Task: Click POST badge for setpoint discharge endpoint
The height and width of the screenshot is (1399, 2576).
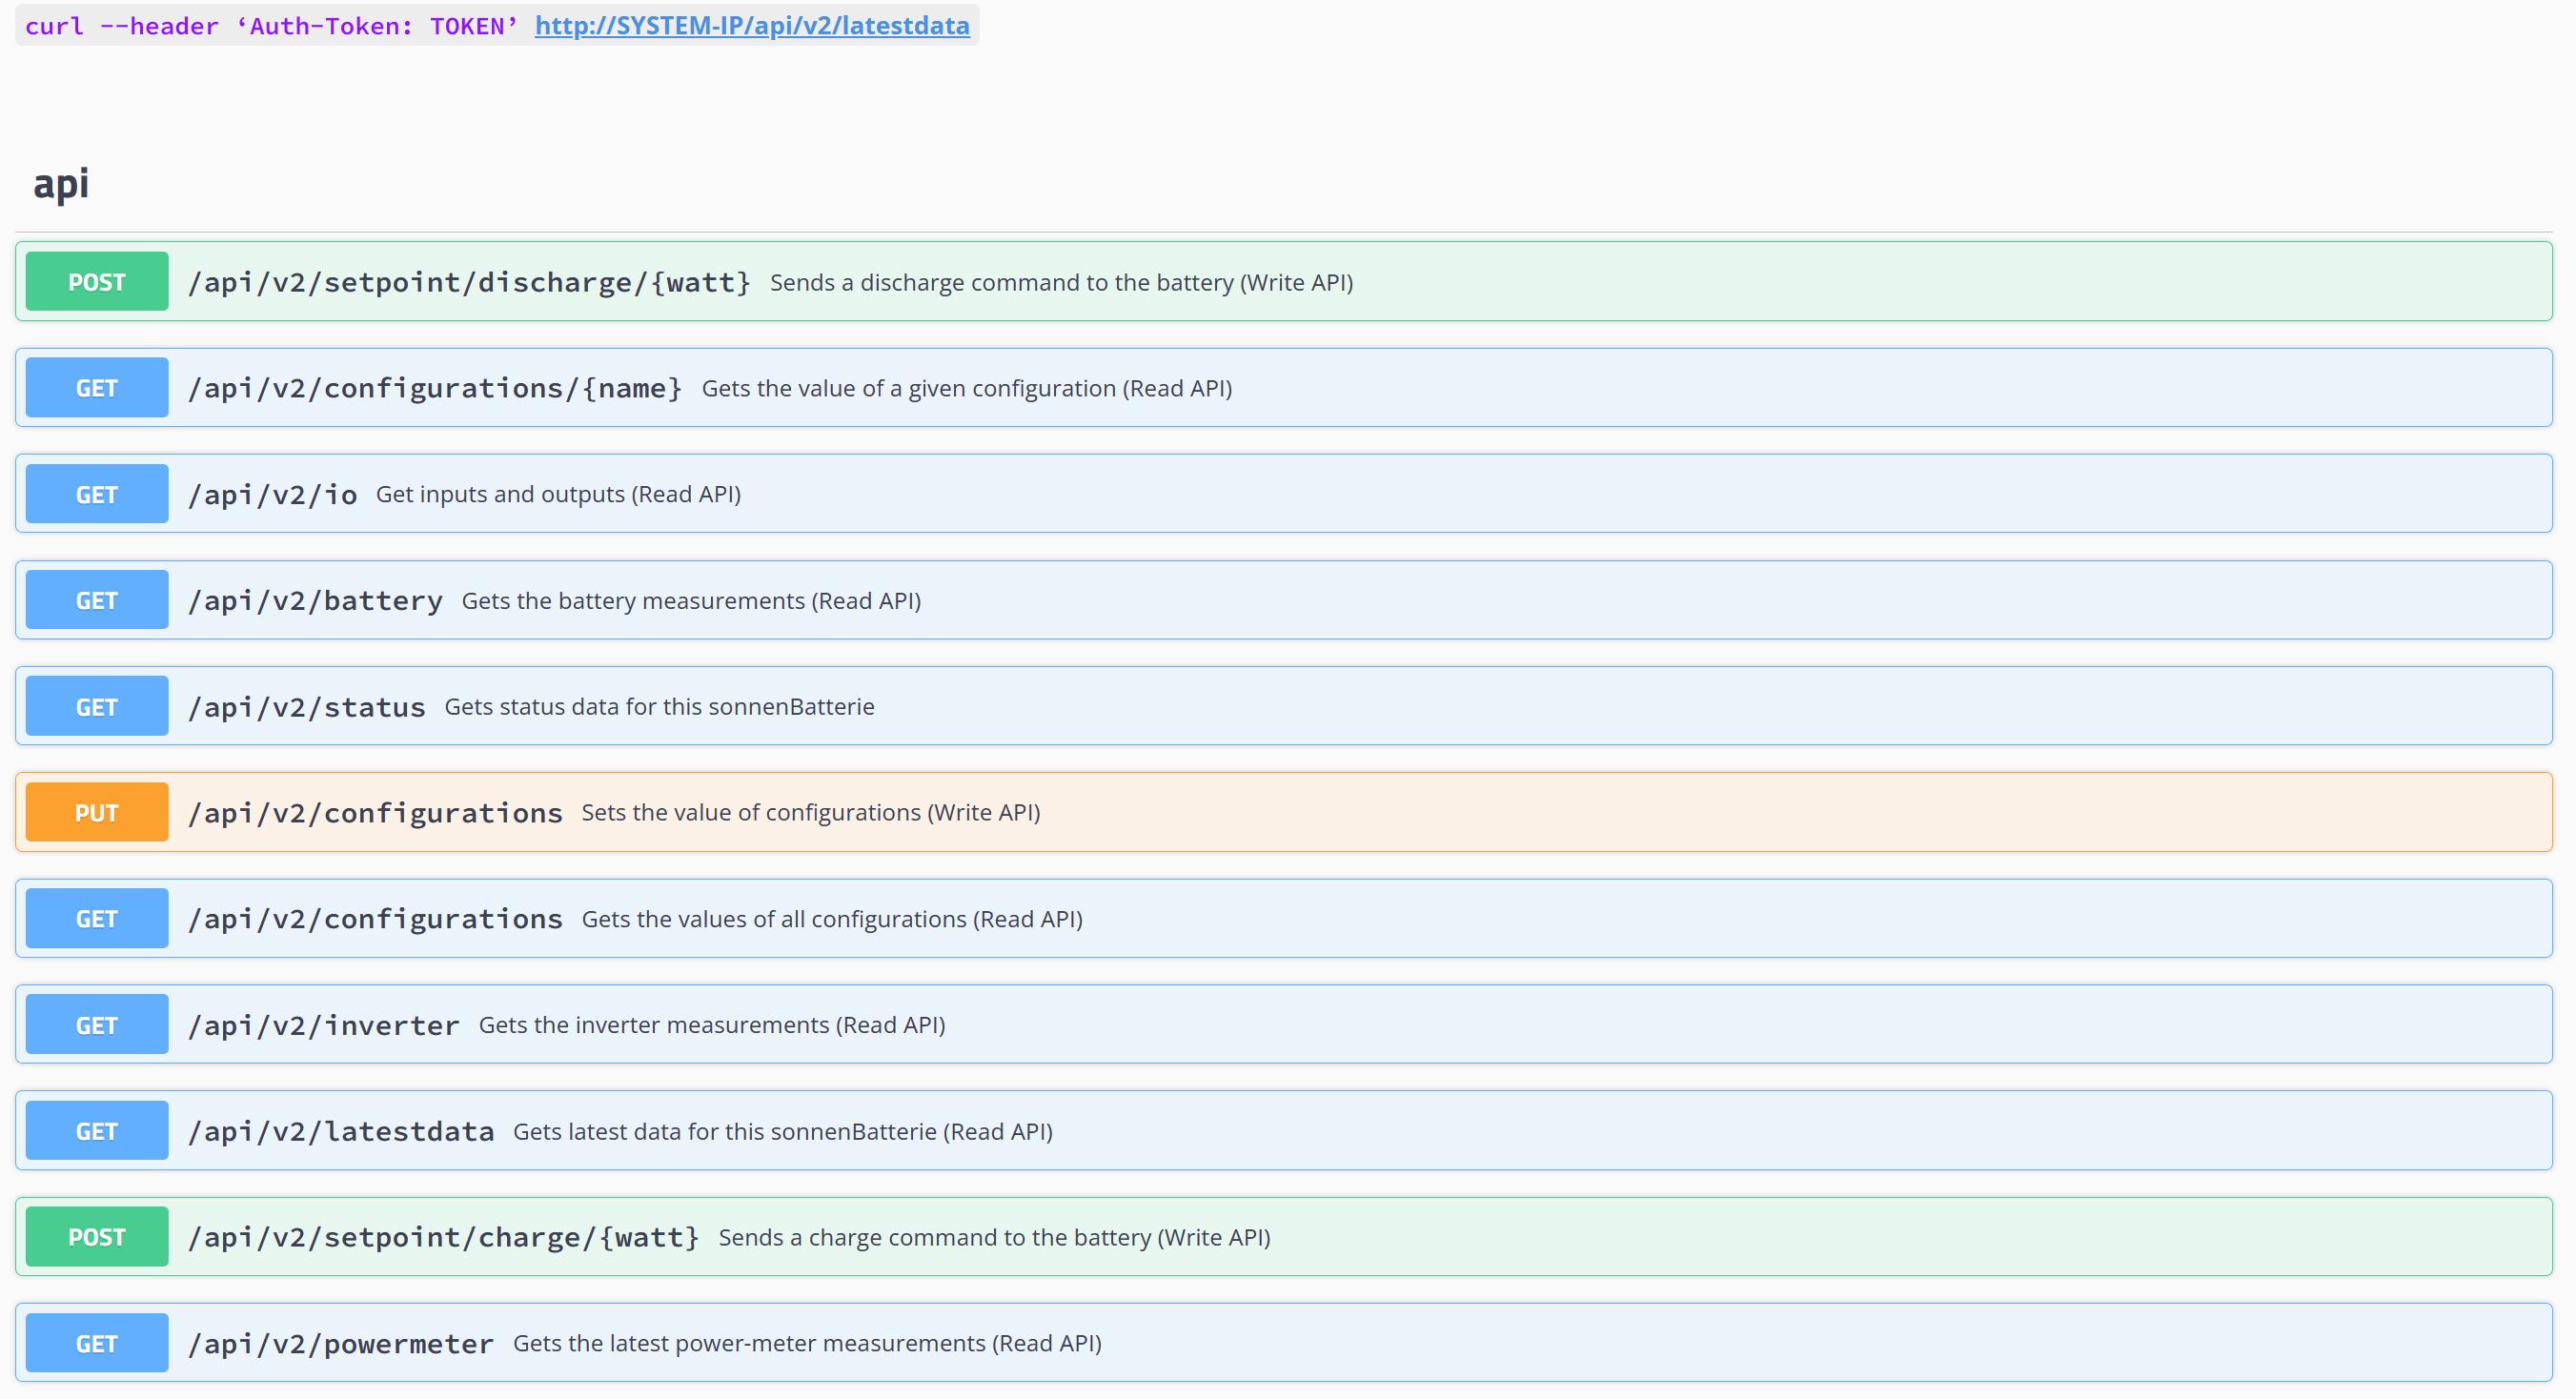Action: click(x=97, y=282)
